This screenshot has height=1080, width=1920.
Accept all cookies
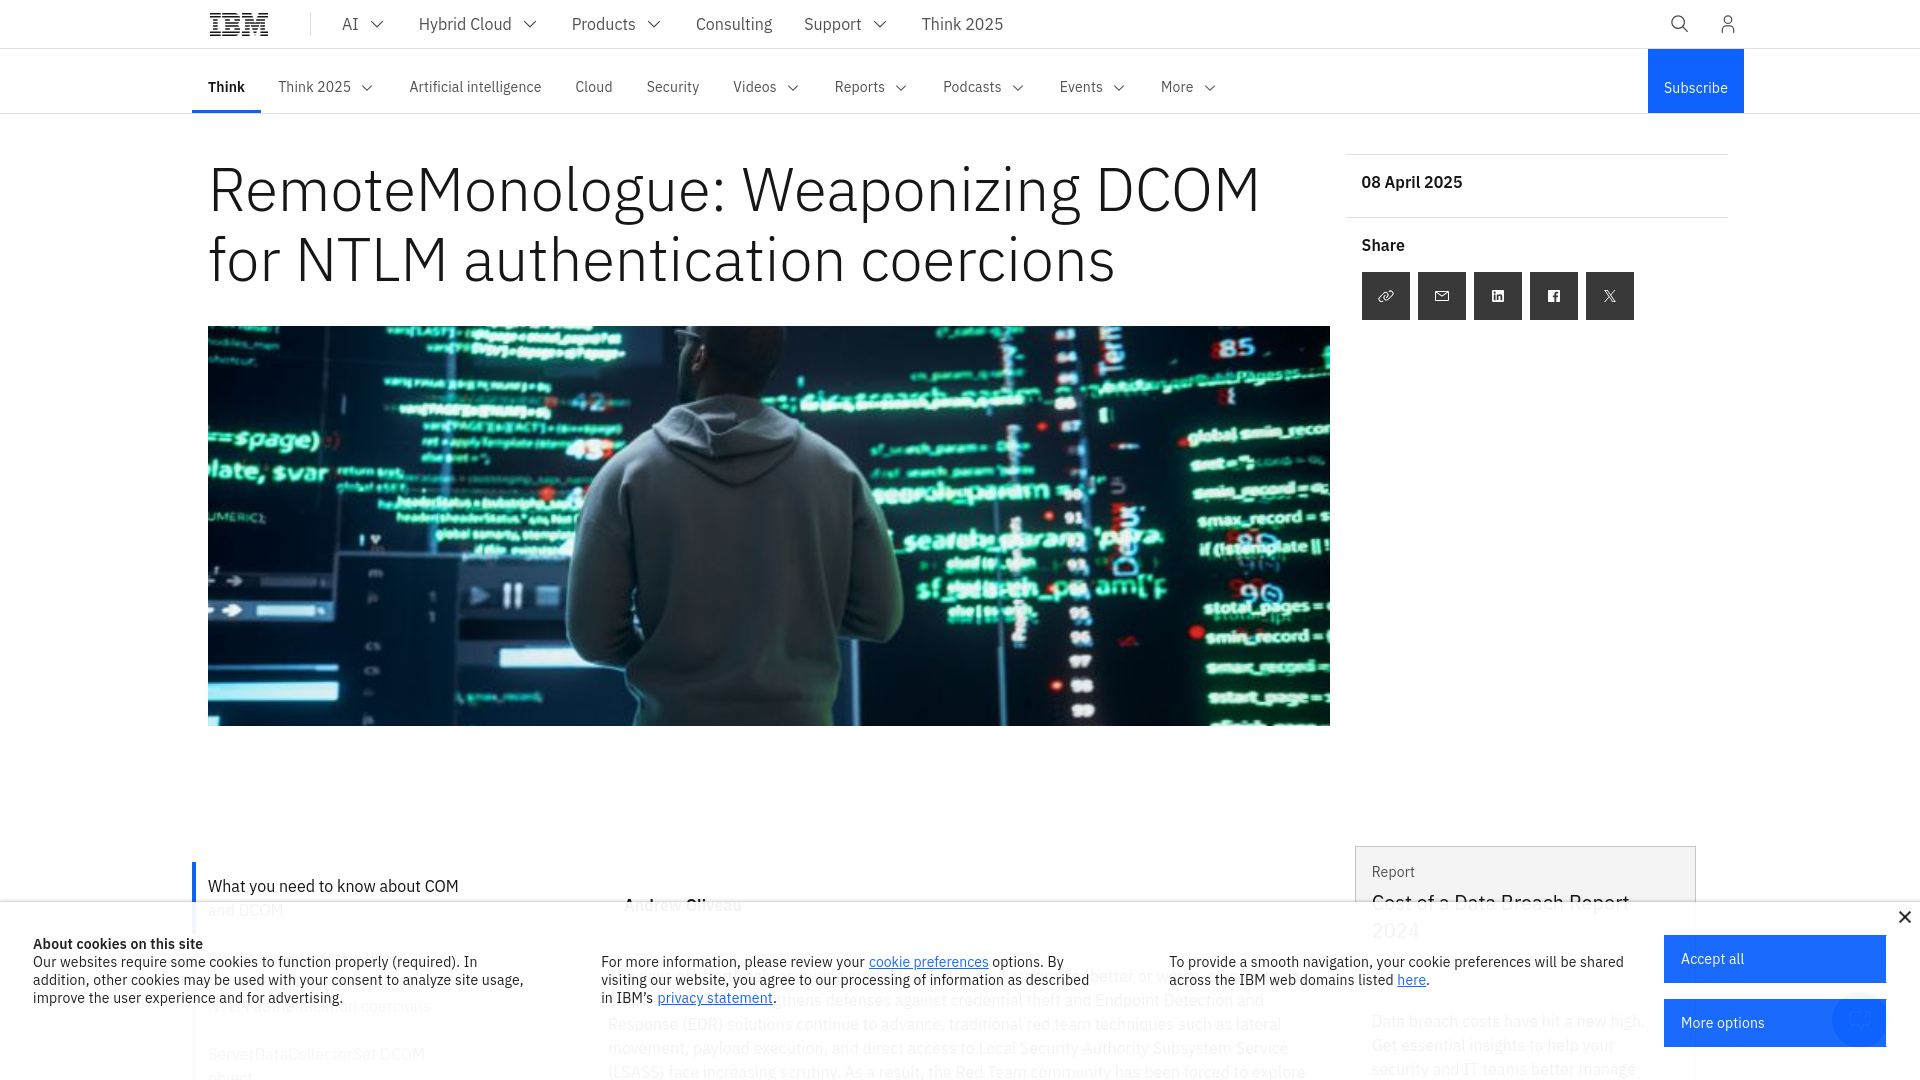1775,959
